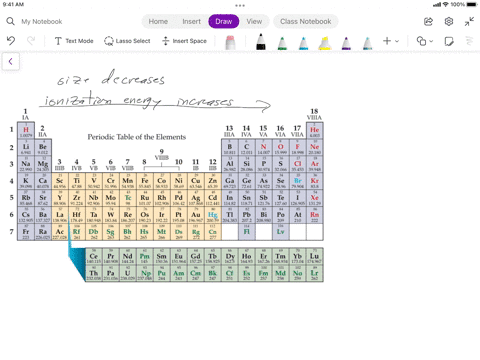
Task: Tap the Fe element cell
Action: 145,181
